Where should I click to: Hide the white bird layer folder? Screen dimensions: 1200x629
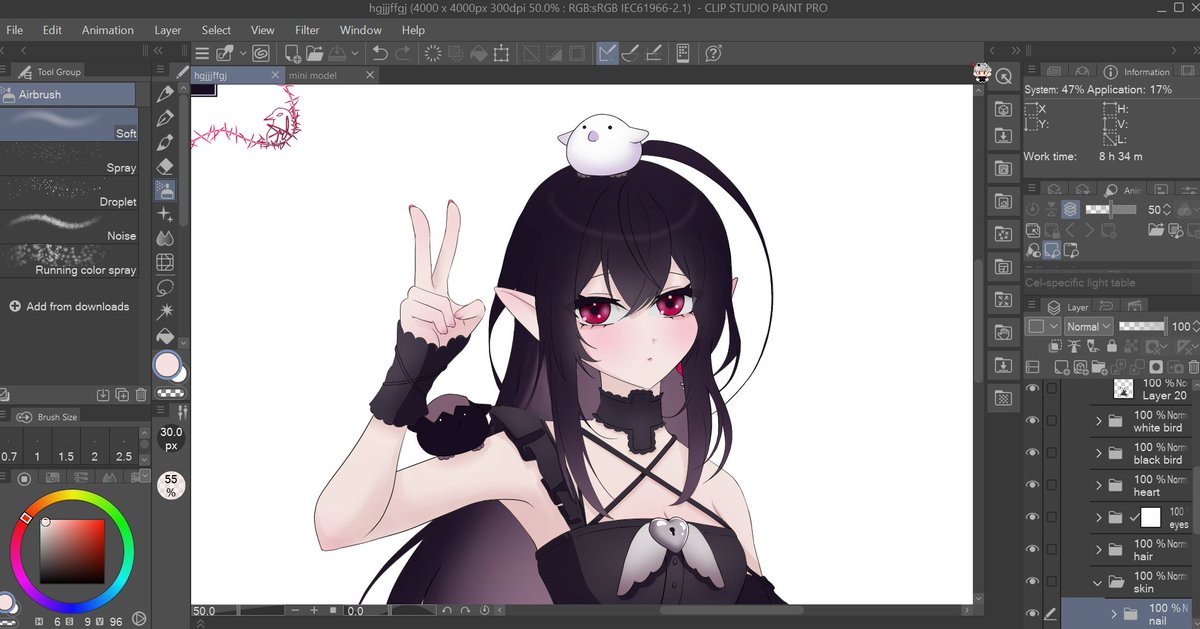click(x=1032, y=421)
